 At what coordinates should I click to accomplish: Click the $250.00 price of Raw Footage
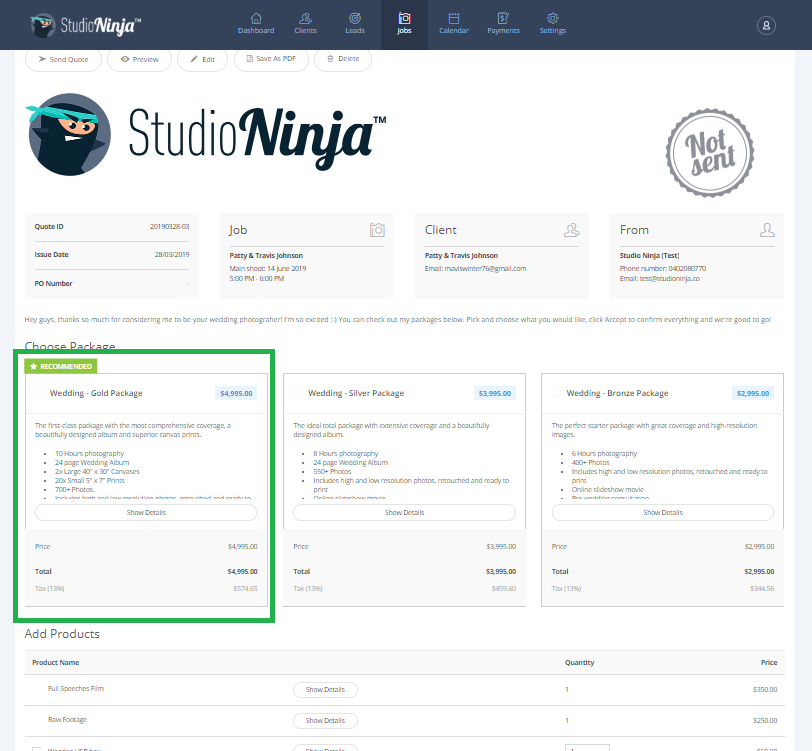pyautogui.click(x=765, y=720)
